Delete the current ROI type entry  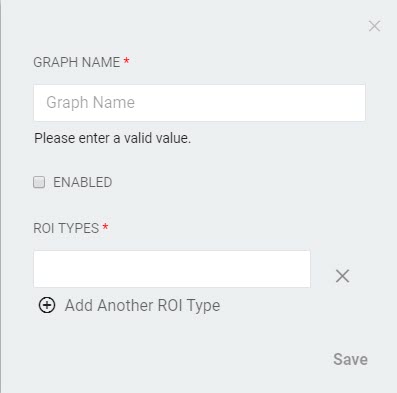tap(342, 276)
